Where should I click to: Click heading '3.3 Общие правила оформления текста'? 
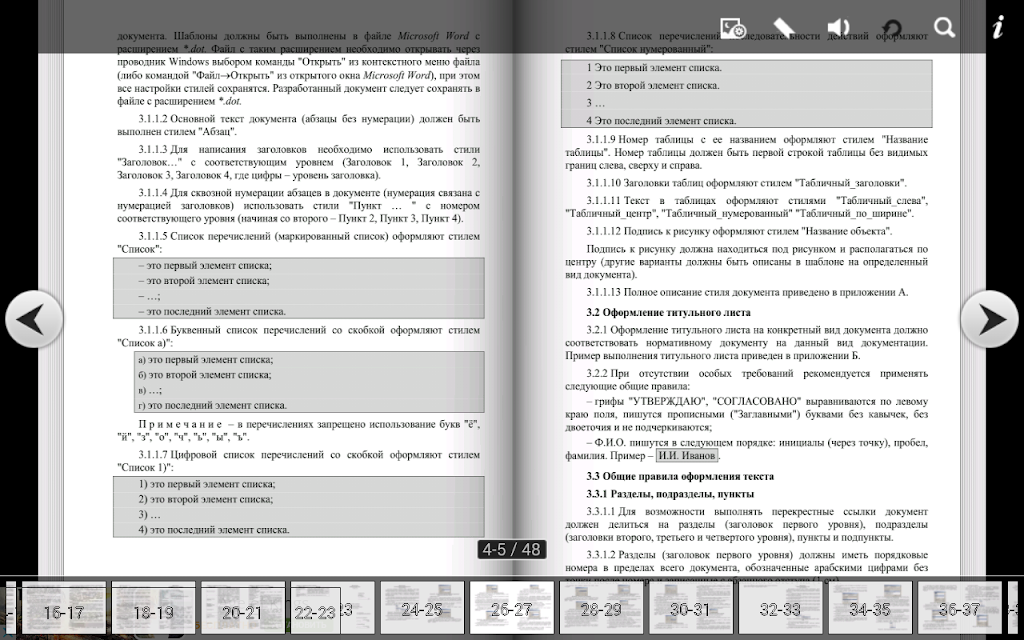pyautogui.click(x=680, y=476)
